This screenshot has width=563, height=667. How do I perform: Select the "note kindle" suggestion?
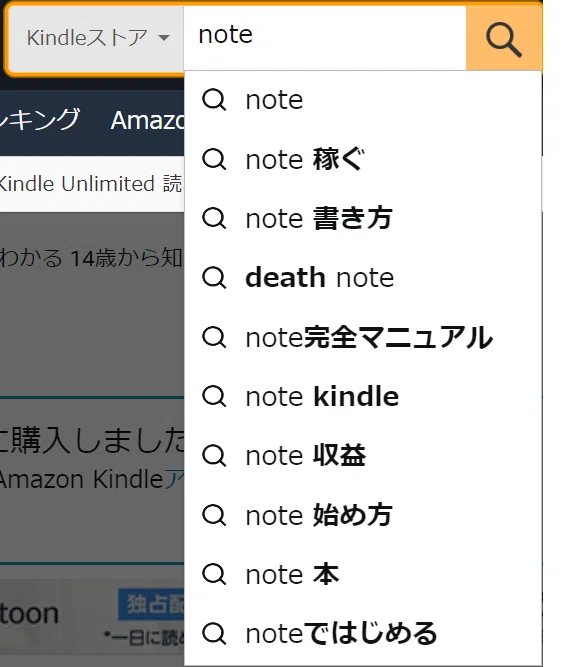363,396
